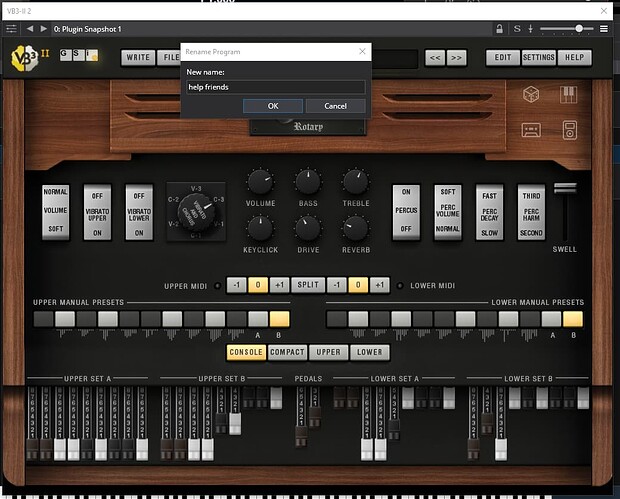The image size is (620, 499).
Task: Switch to COMPACT view tab
Action: [x=287, y=352]
